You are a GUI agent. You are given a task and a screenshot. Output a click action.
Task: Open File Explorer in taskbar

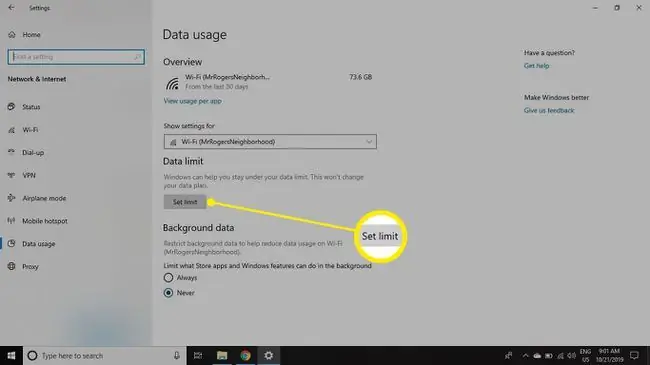pos(222,355)
